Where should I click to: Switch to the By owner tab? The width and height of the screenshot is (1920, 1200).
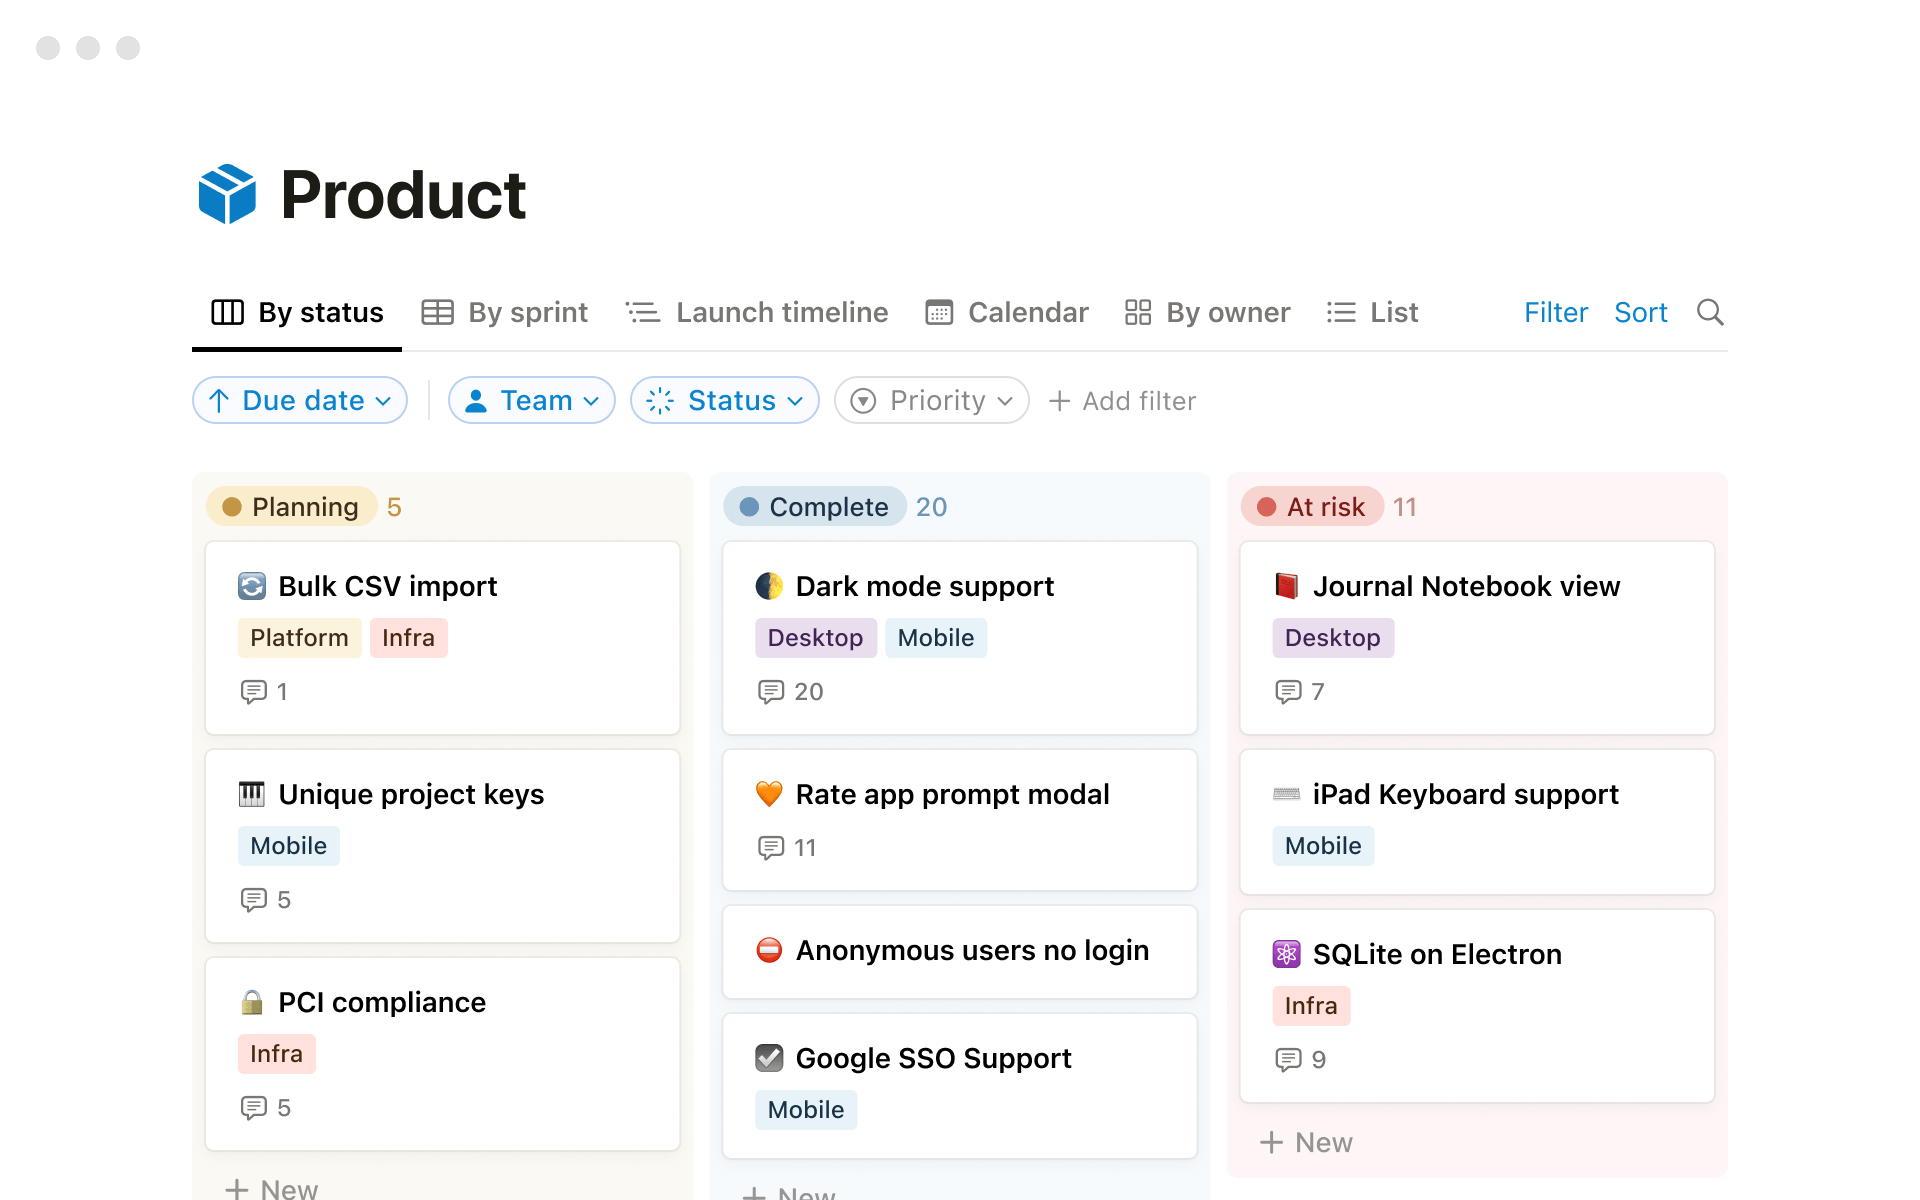point(1207,313)
